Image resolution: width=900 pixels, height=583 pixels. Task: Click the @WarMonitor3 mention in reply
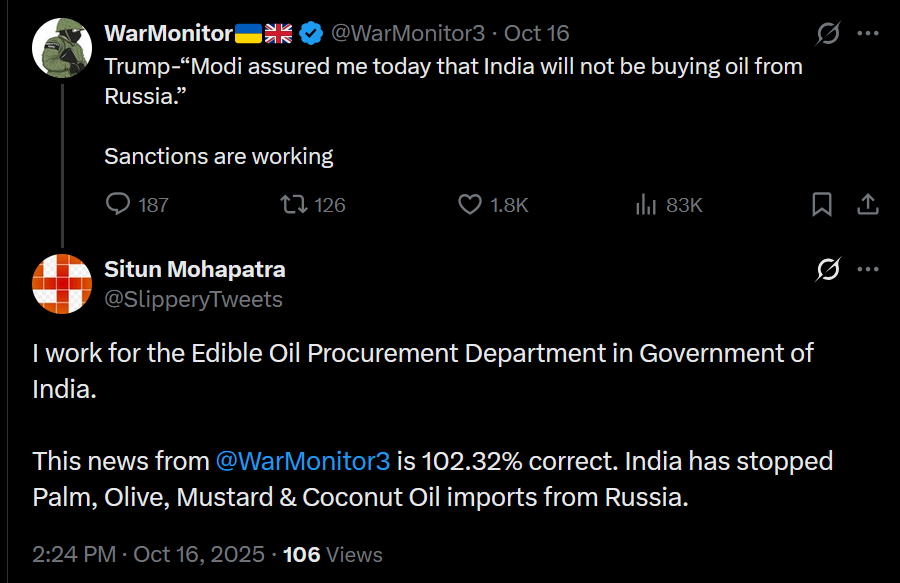coord(302,461)
